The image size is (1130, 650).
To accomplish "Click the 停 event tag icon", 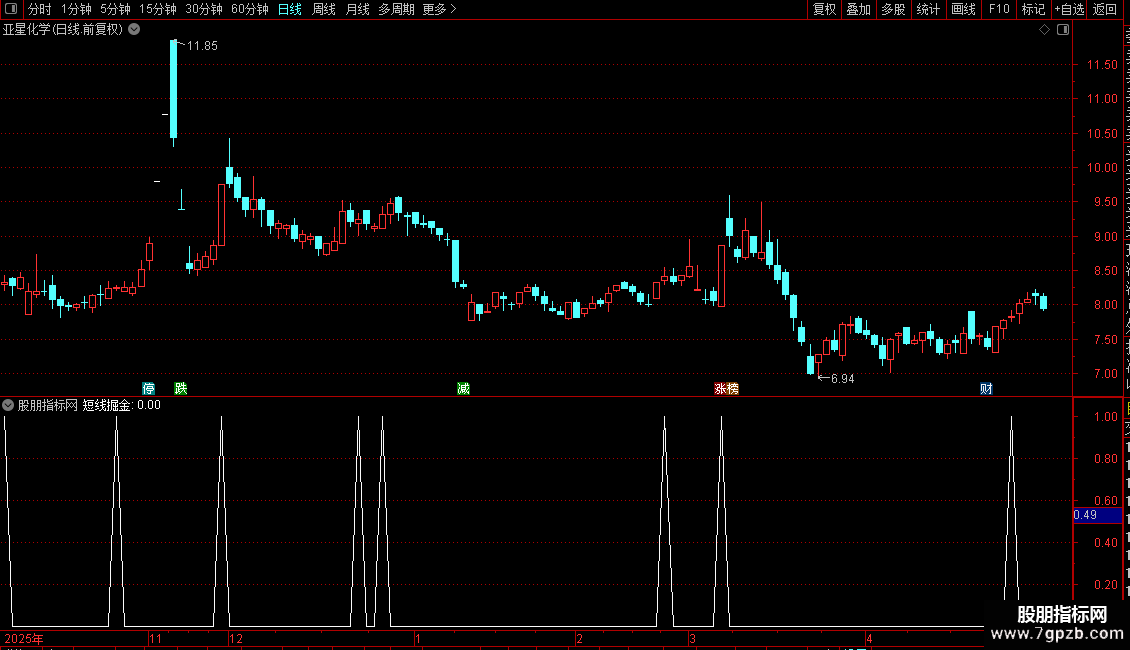I will [148, 388].
